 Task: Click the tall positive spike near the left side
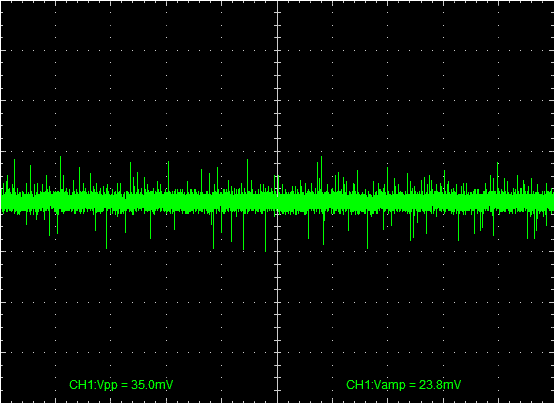(x=61, y=173)
